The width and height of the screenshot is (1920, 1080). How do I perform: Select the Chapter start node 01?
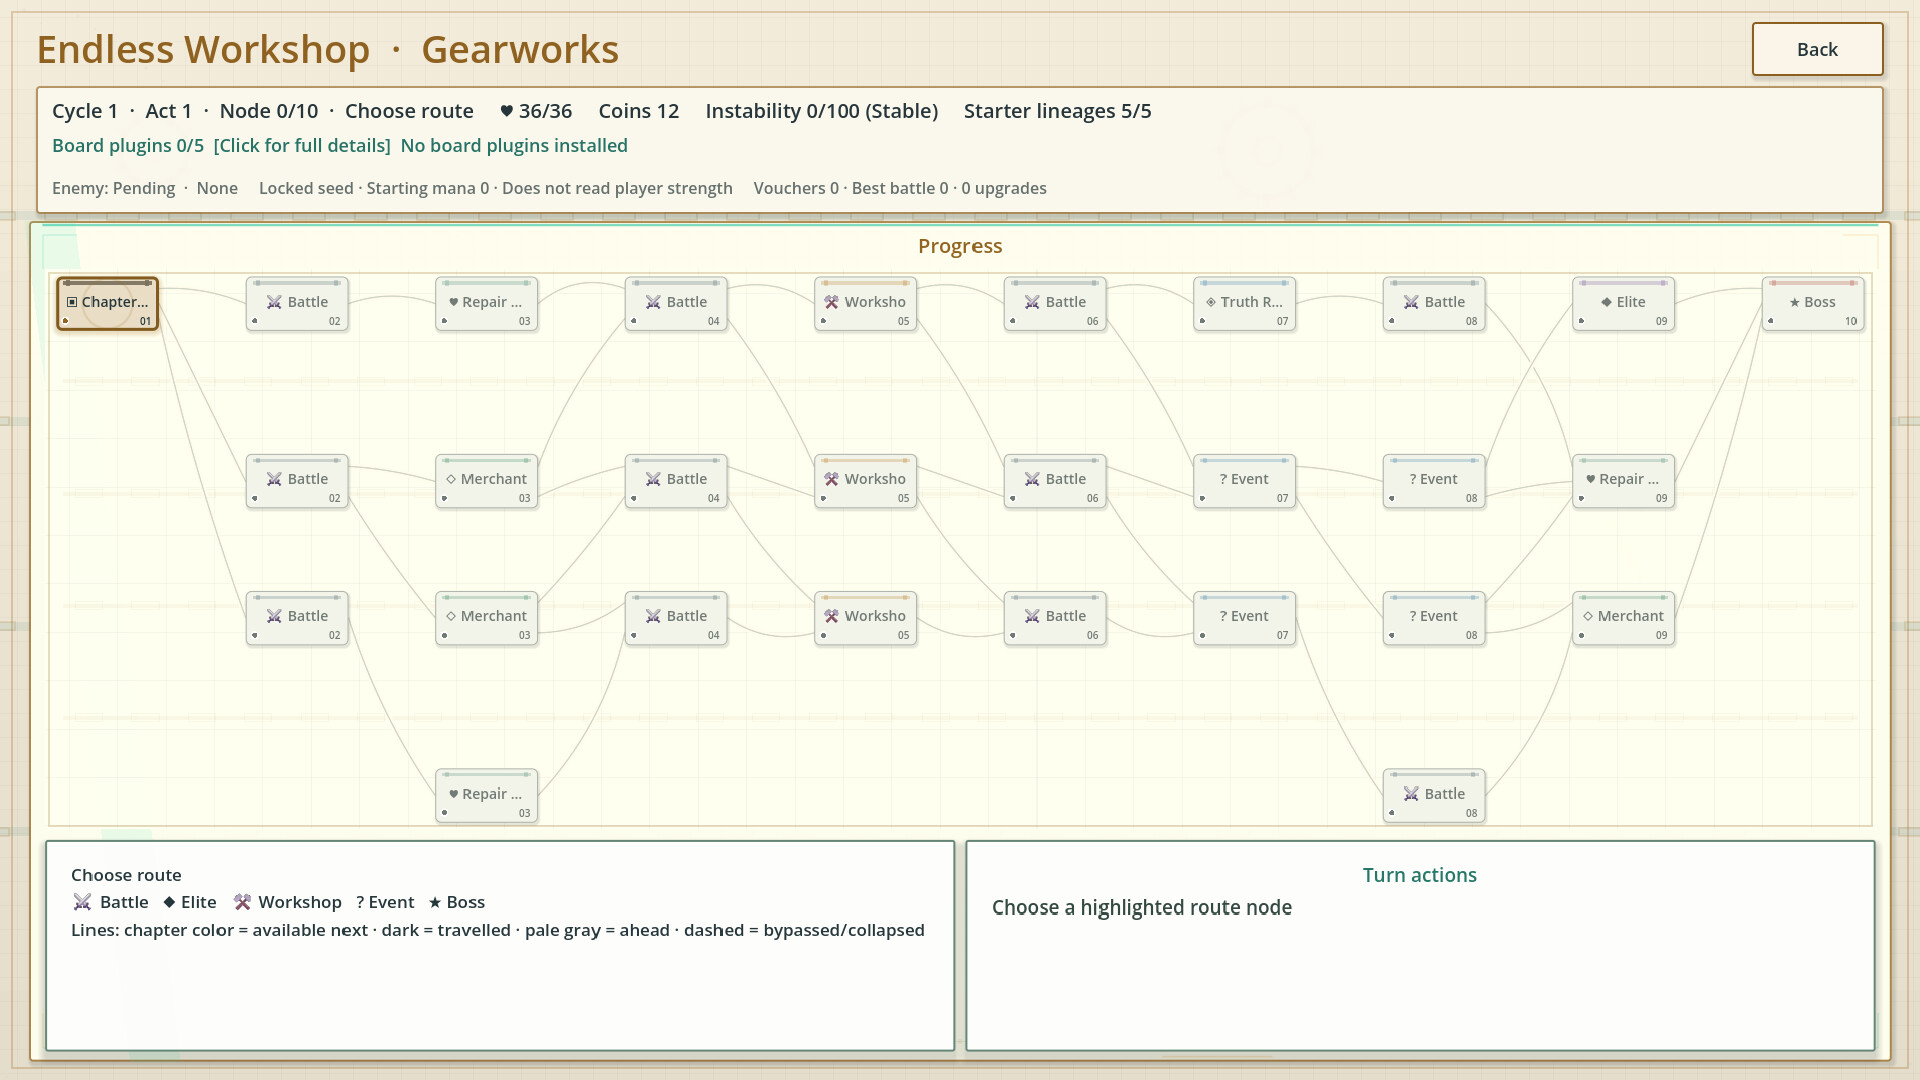click(108, 304)
